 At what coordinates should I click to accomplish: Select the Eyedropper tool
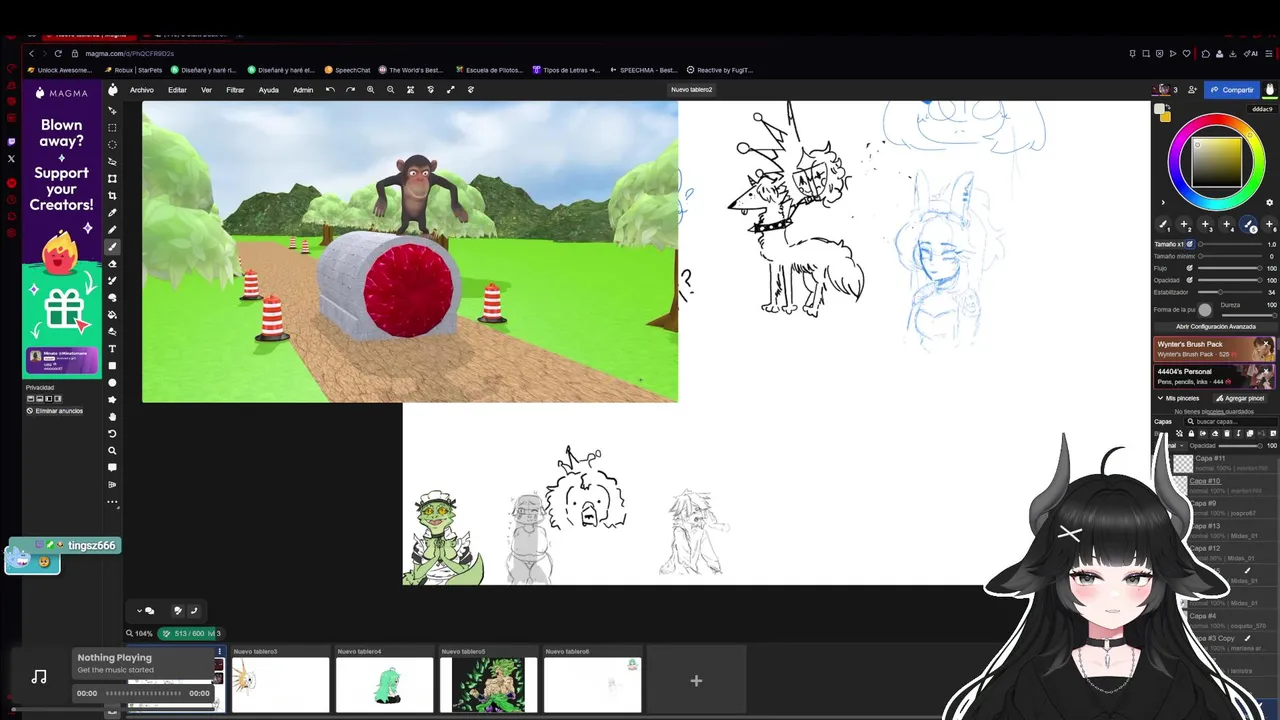(x=112, y=212)
